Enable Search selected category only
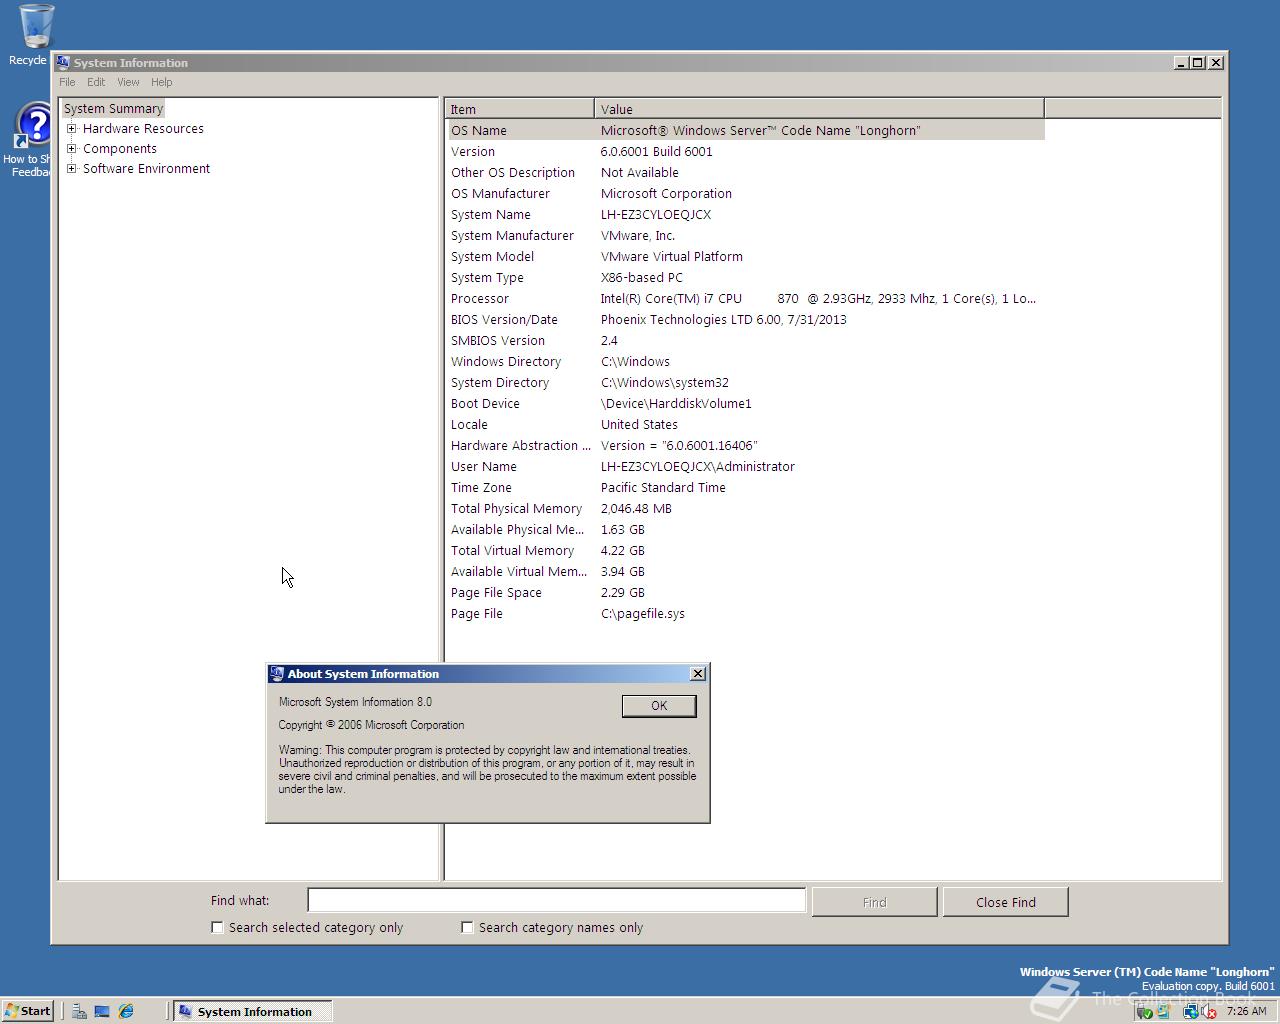Viewport: 1280px width, 1024px height. click(x=217, y=927)
